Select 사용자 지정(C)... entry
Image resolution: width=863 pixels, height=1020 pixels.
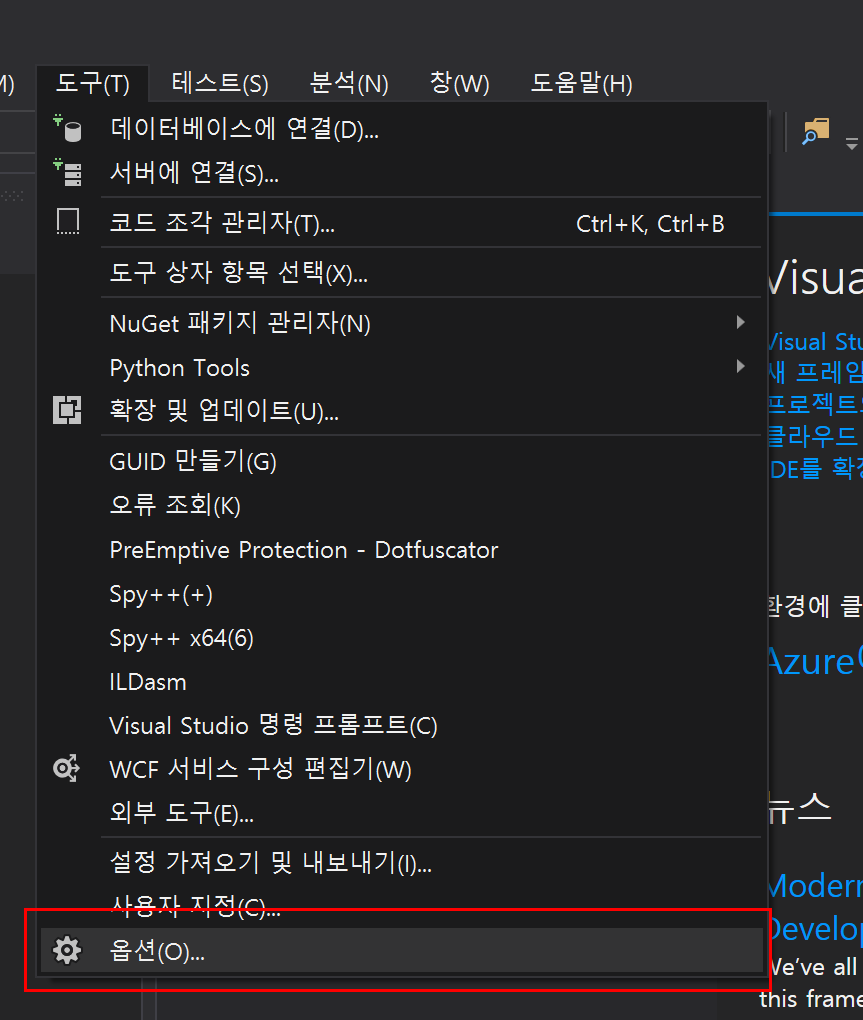coord(401,906)
